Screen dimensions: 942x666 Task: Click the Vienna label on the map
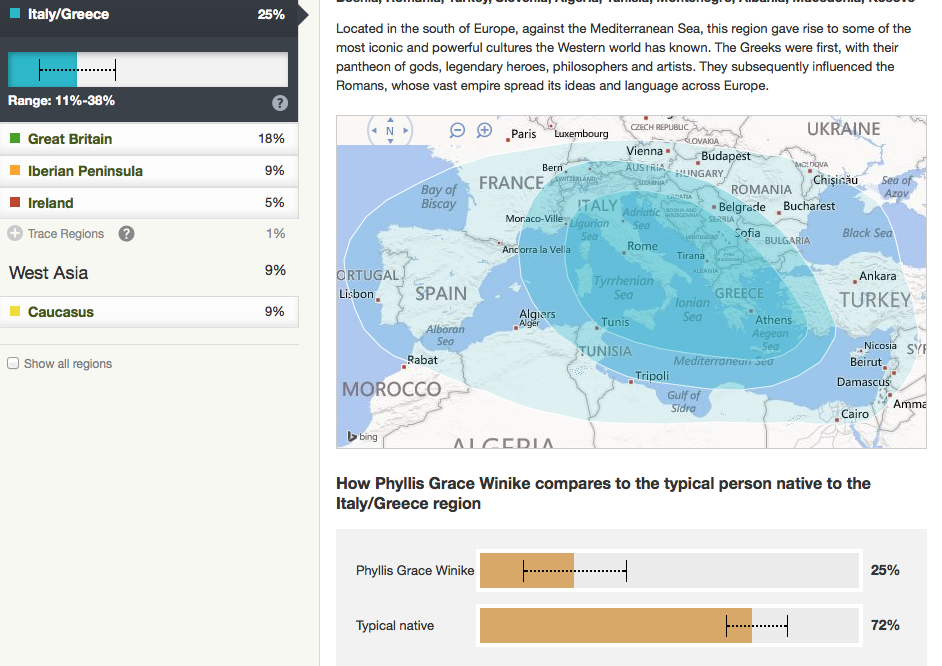coord(644,151)
